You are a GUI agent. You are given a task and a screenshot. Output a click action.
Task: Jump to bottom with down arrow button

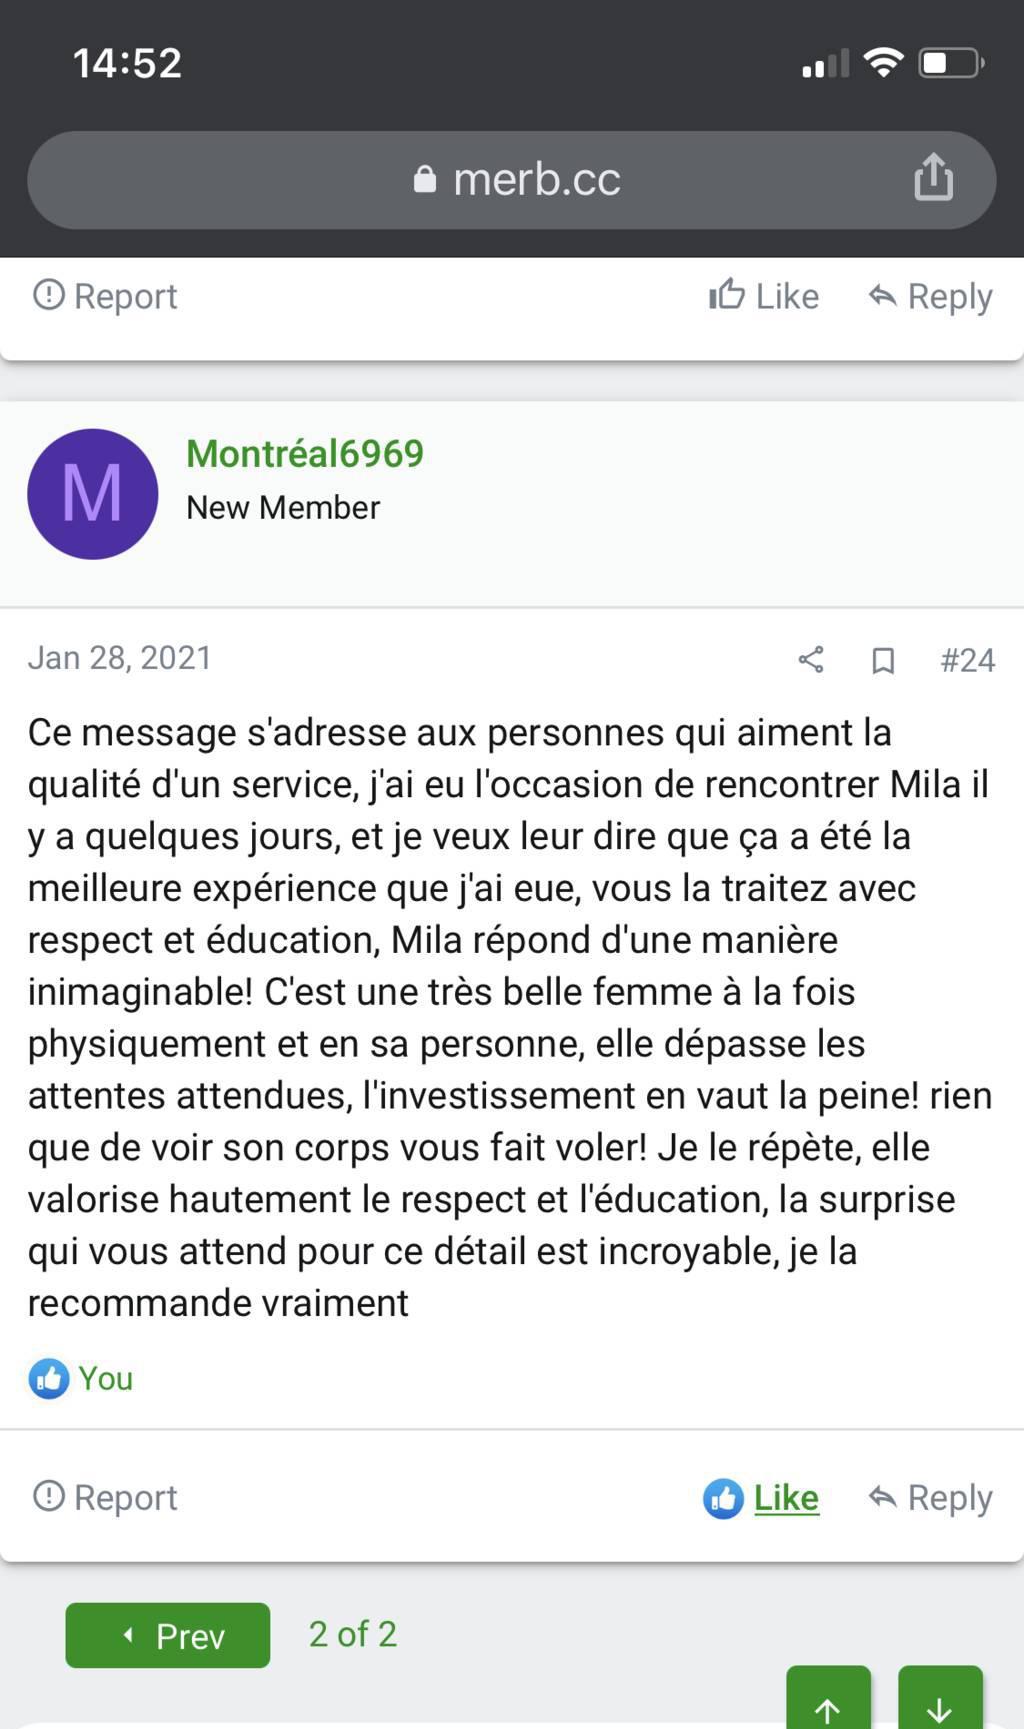(940, 1705)
